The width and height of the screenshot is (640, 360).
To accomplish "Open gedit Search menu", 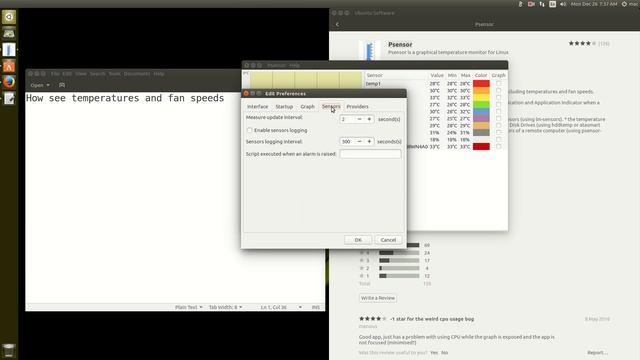I will click(x=97, y=74).
